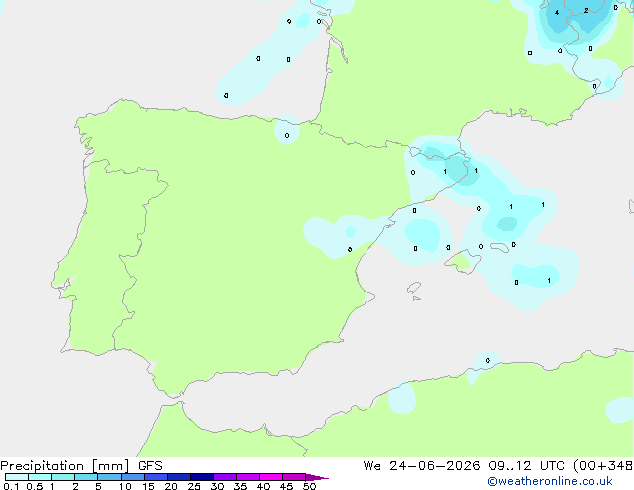Click the '4' precipitation value on map
Image resolution: width=634 pixels, height=490 pixels.
click(557, 13)
